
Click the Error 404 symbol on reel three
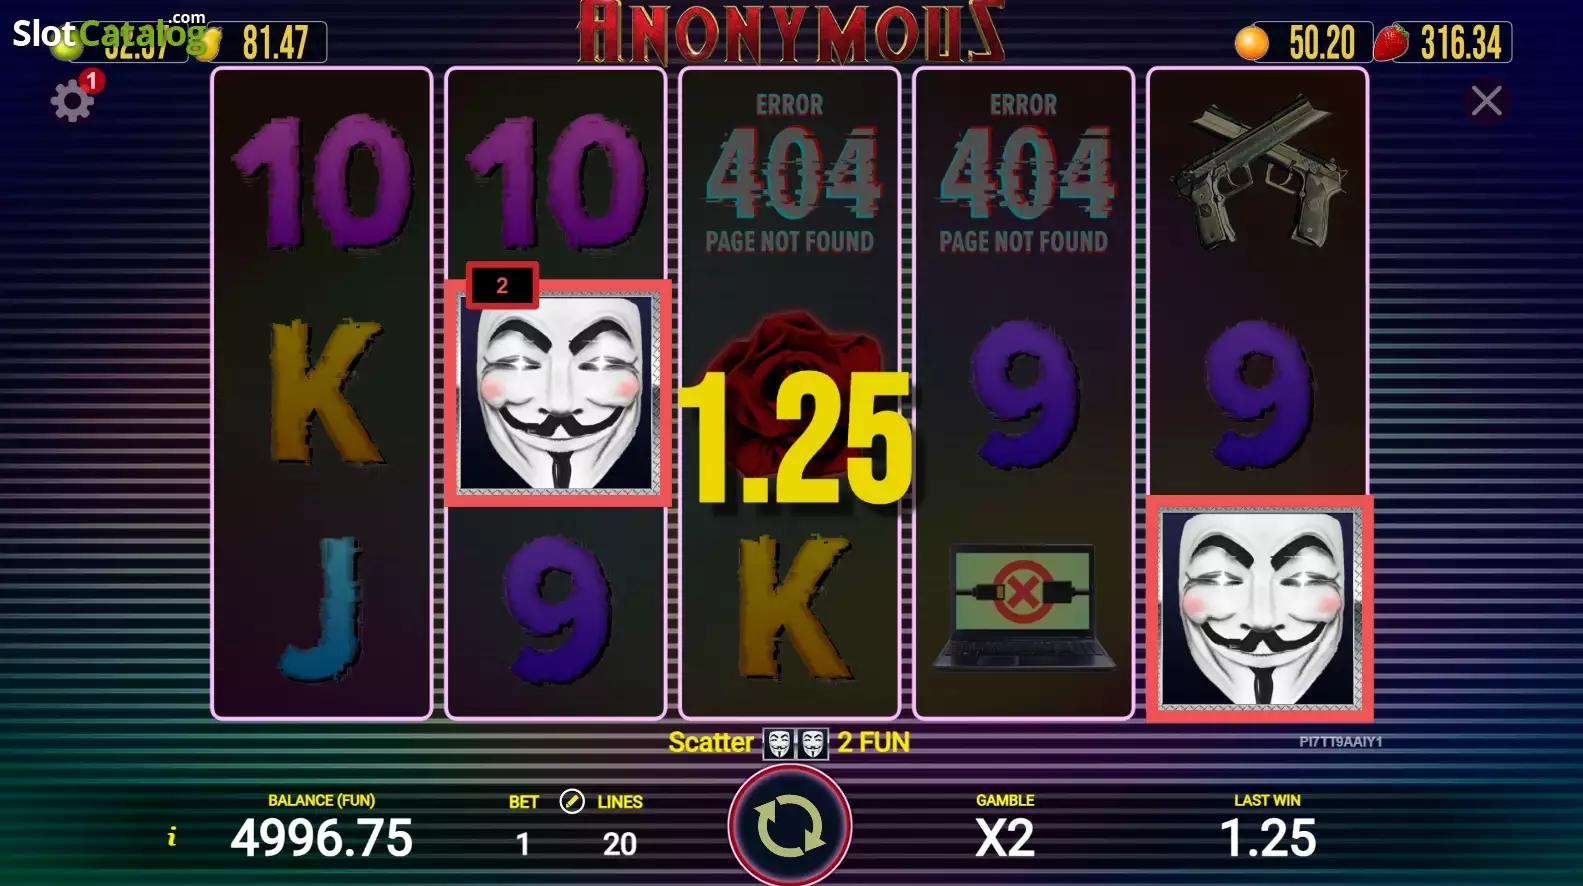coord(790,172)
